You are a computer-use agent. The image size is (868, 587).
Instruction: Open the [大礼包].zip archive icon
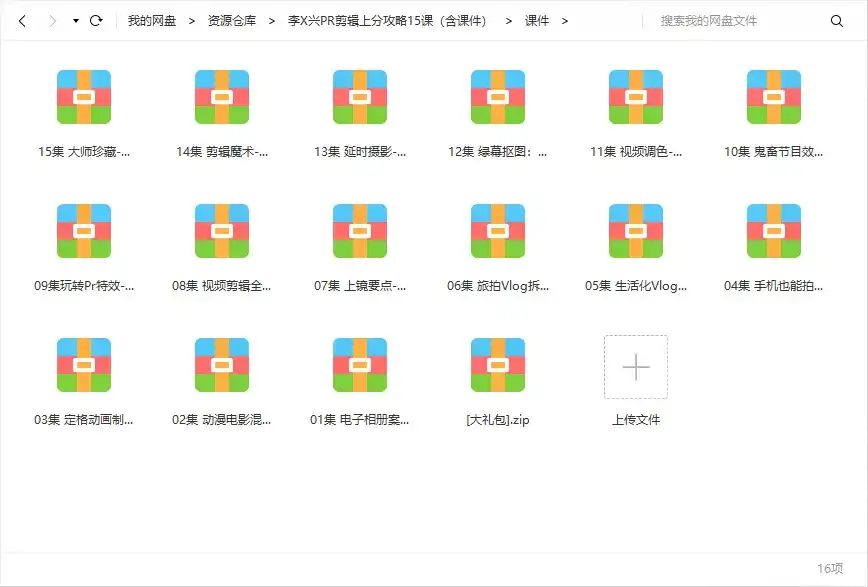pyautogui.click(x=497, y=366)
